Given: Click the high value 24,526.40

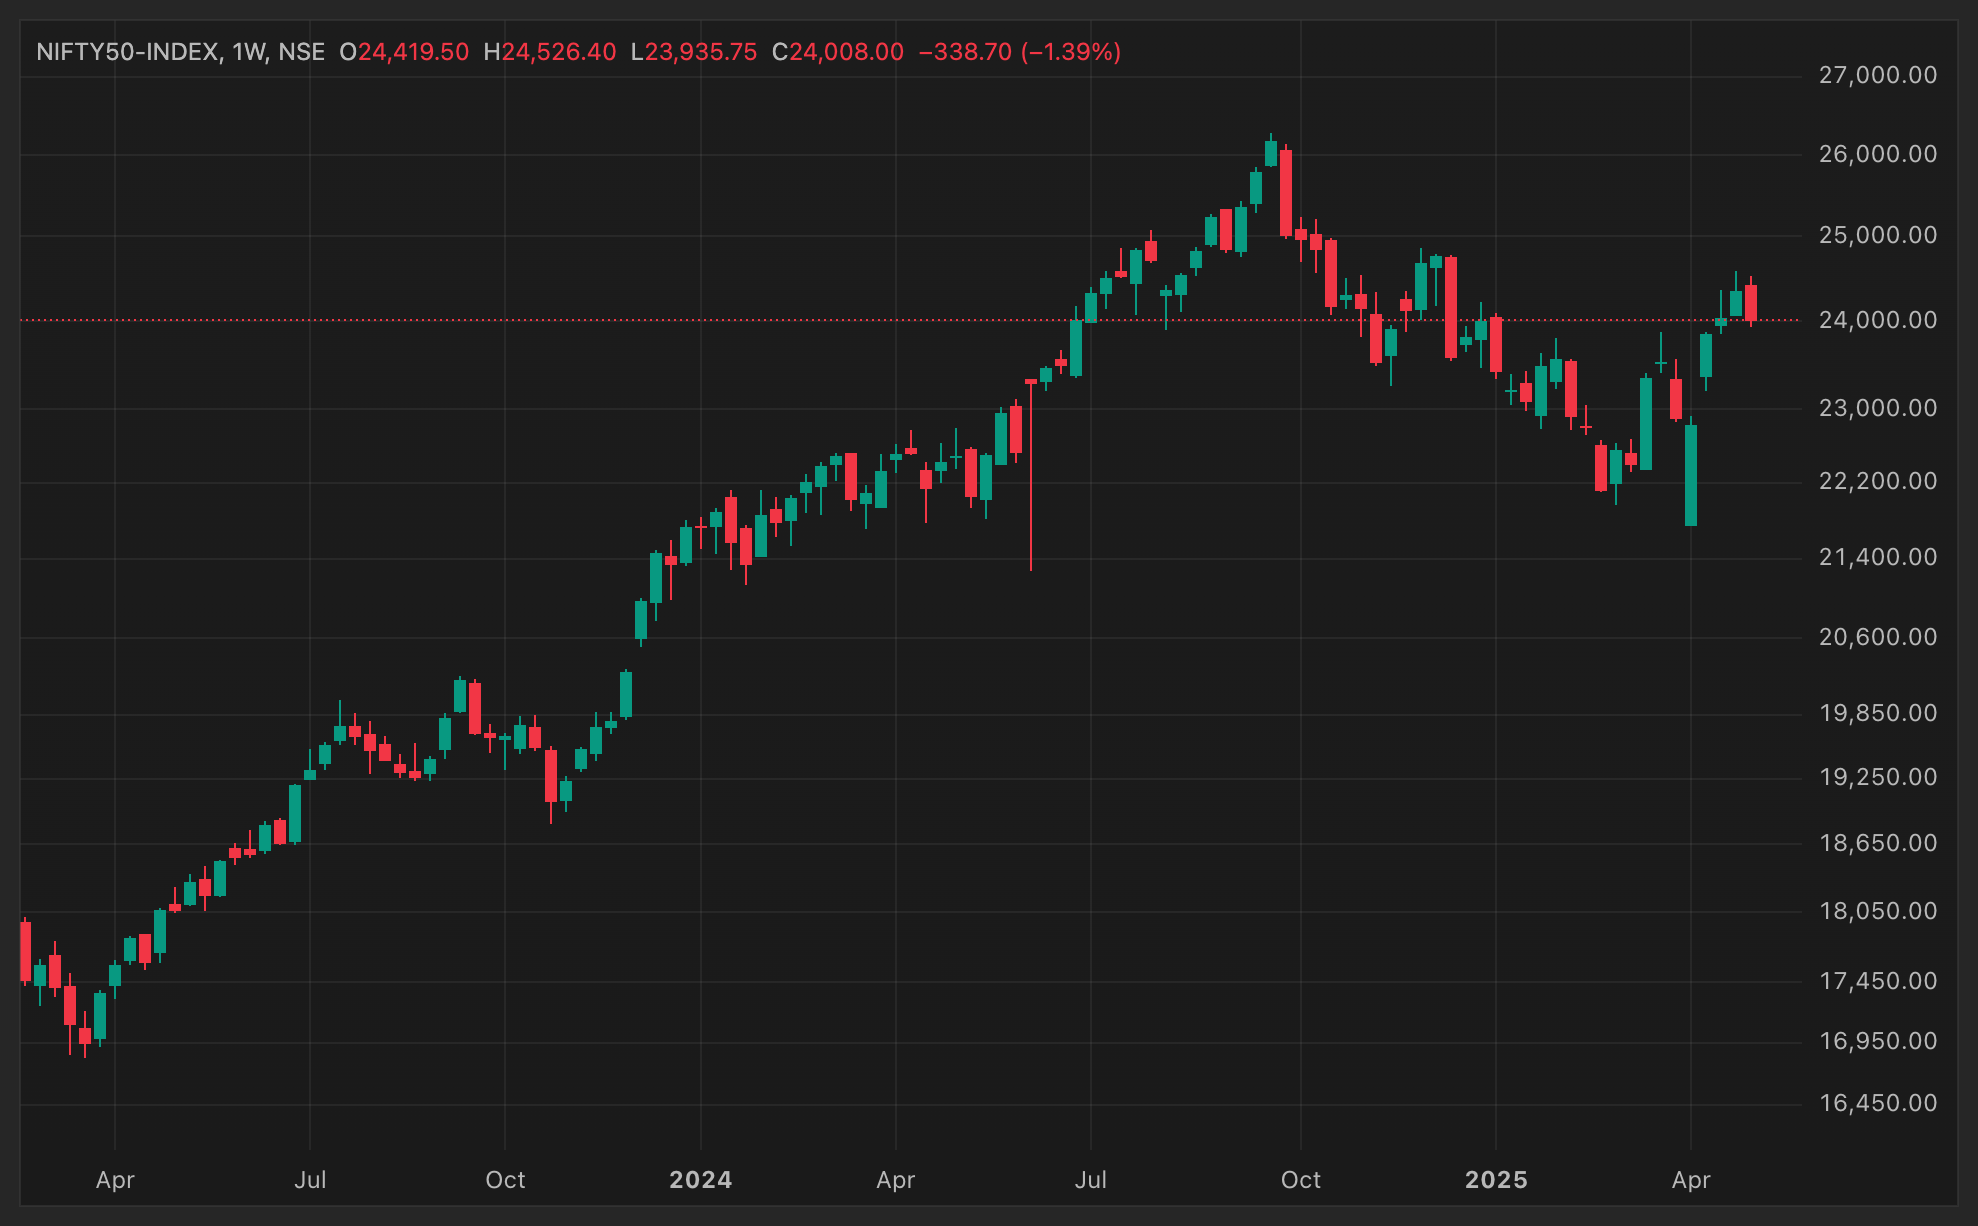Looking at the screenshot, I should coord(559,52).
